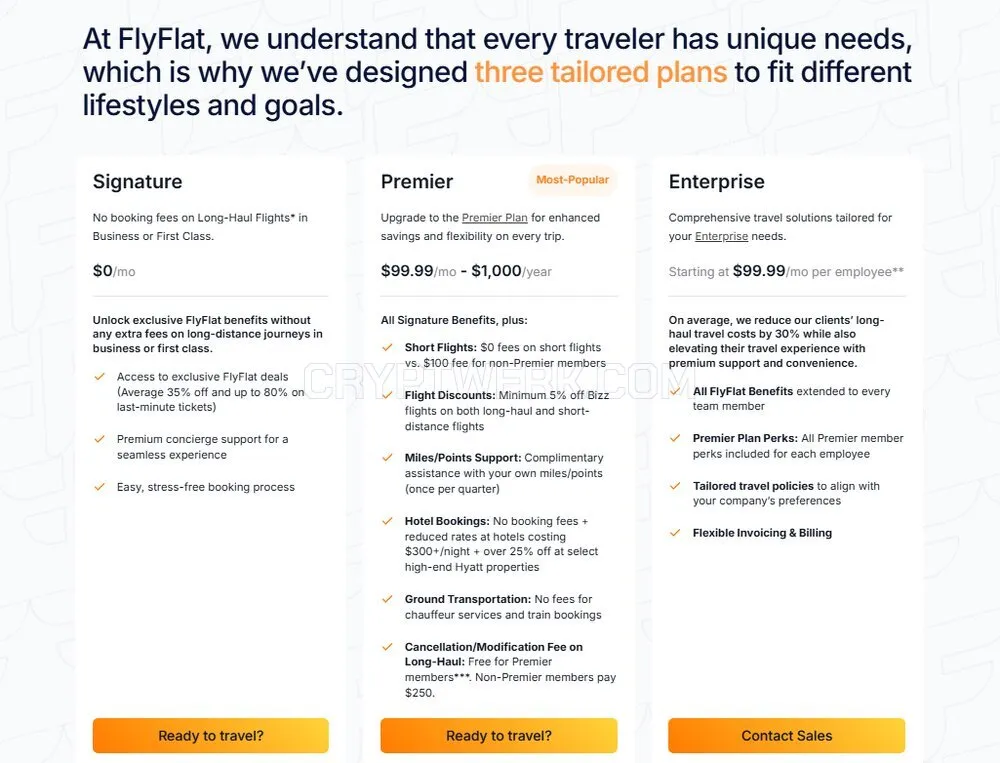Click the Contact Sales button

[786, 736]
